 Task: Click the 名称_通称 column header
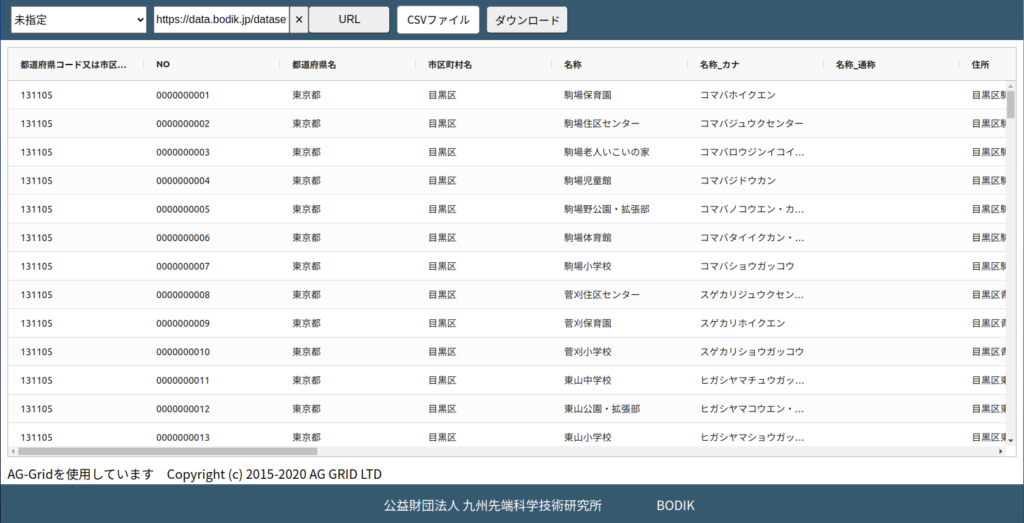pyautogui.click(x=855, y=65)
